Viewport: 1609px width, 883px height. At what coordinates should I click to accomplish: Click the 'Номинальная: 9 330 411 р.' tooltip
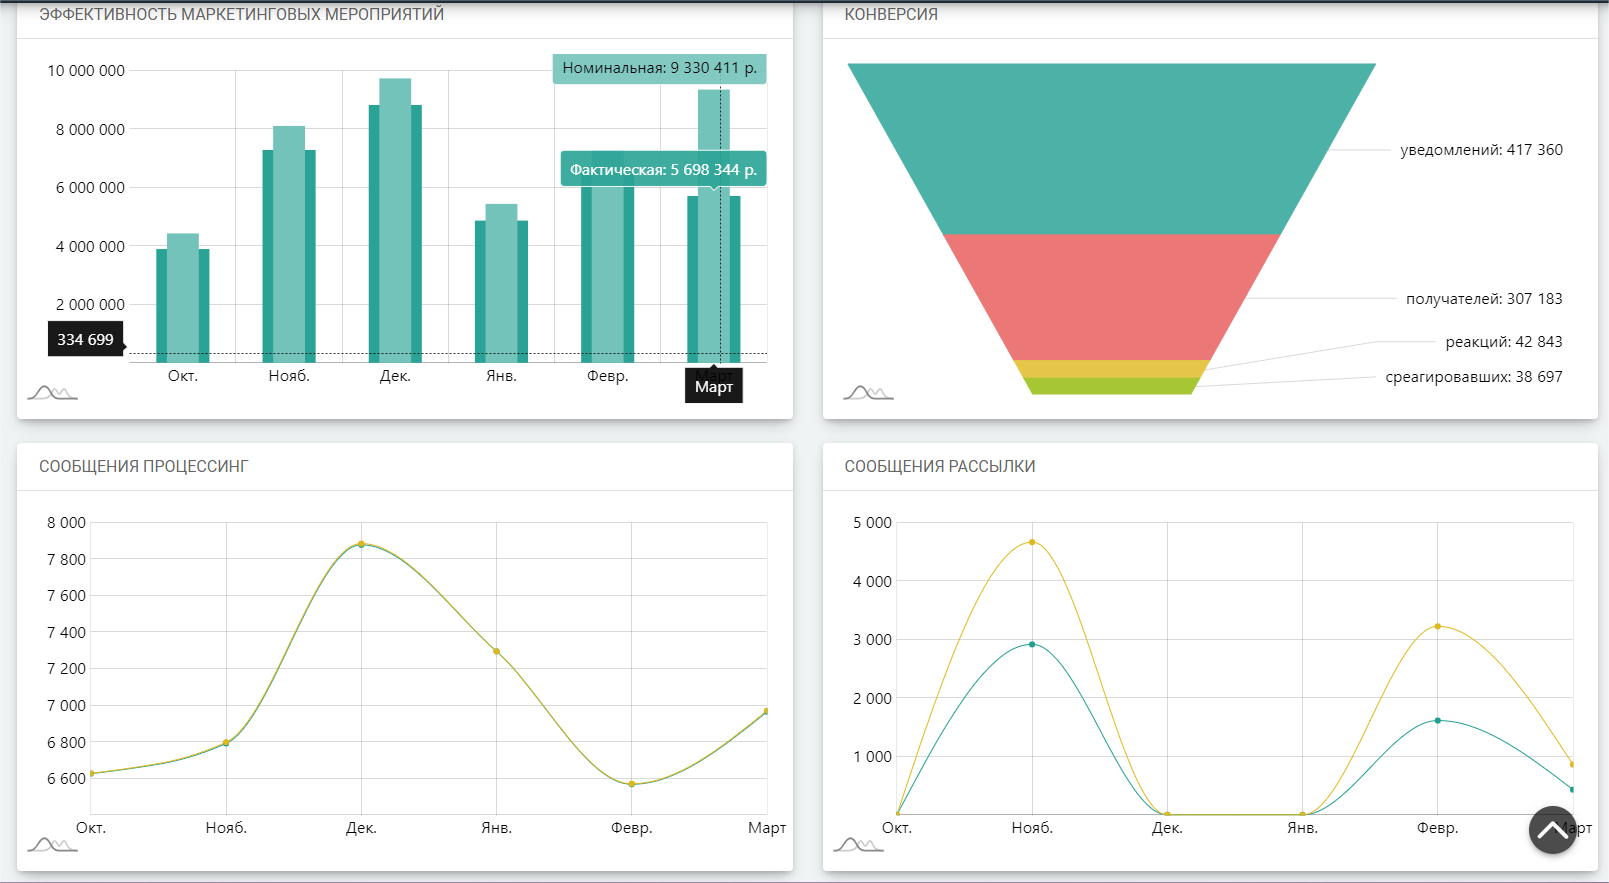(x=659, y=68)
